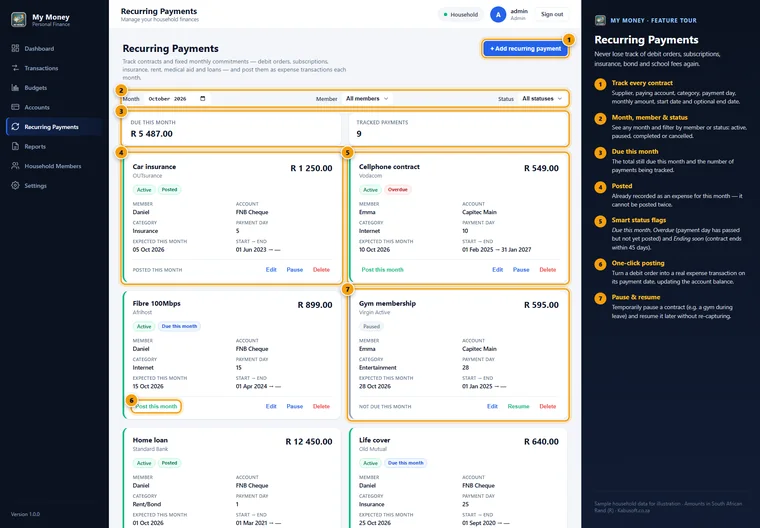This screenshot has height=528, width=760.
Task: Click Pause & resume tour heading
Action: 636,297
